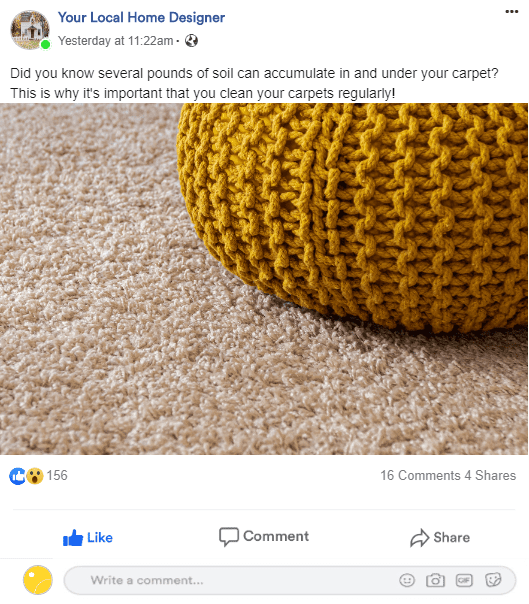Viewport: 529px width, 604px height.
Task: Open the 16 Comments list
Action: [420, 475]
